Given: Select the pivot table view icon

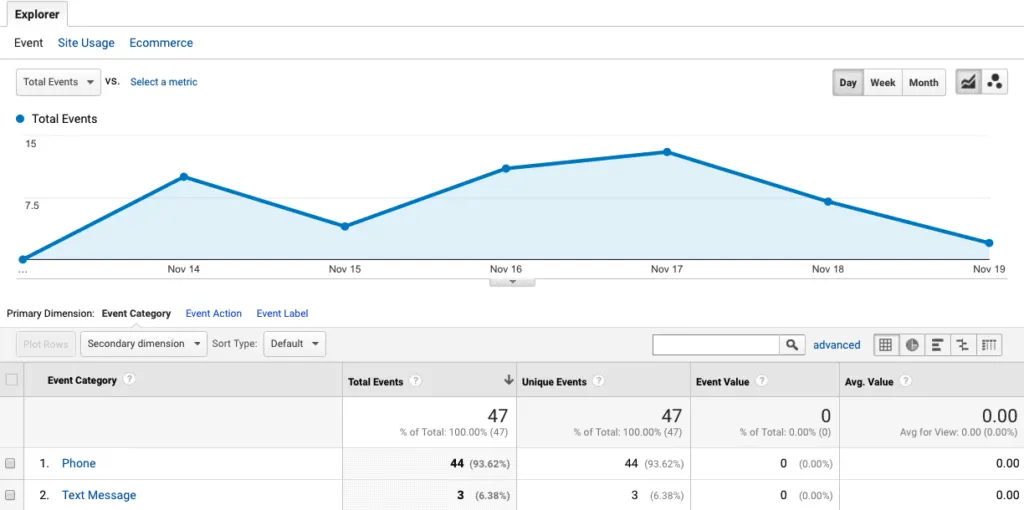Looking at the screenshot, I should (x=990, y=345).
